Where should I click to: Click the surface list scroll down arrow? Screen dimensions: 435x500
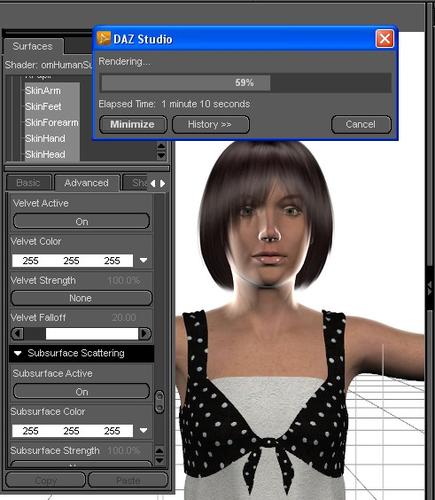[x=161, y=155]
